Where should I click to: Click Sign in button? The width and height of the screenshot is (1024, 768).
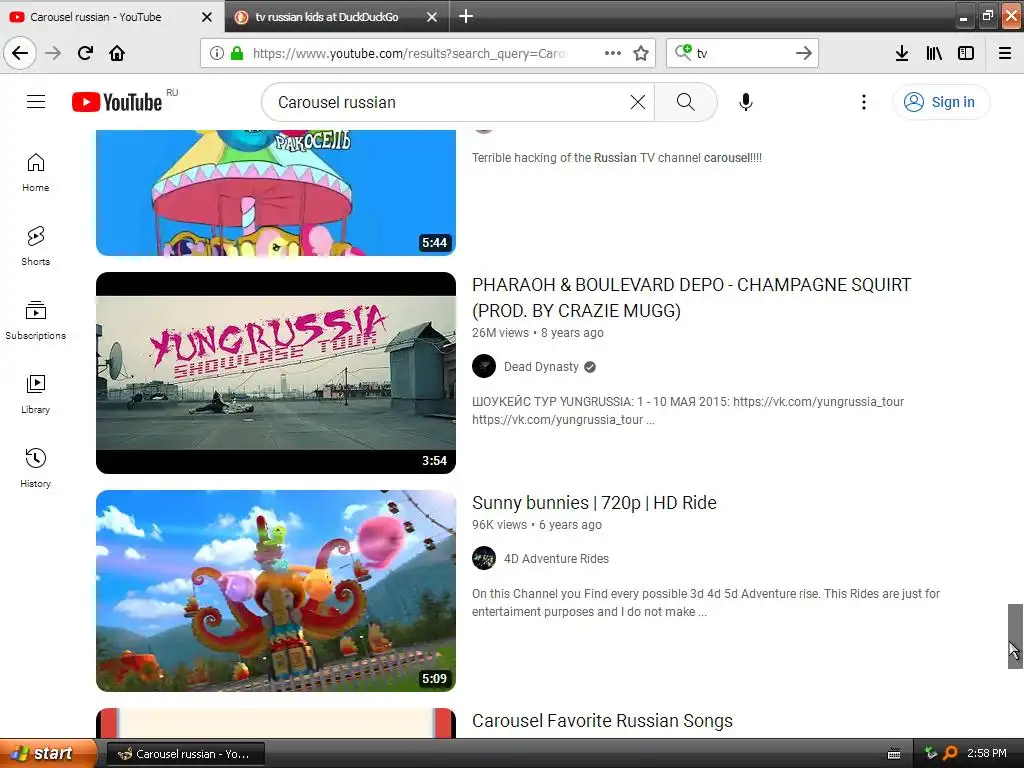coord(940,102)
